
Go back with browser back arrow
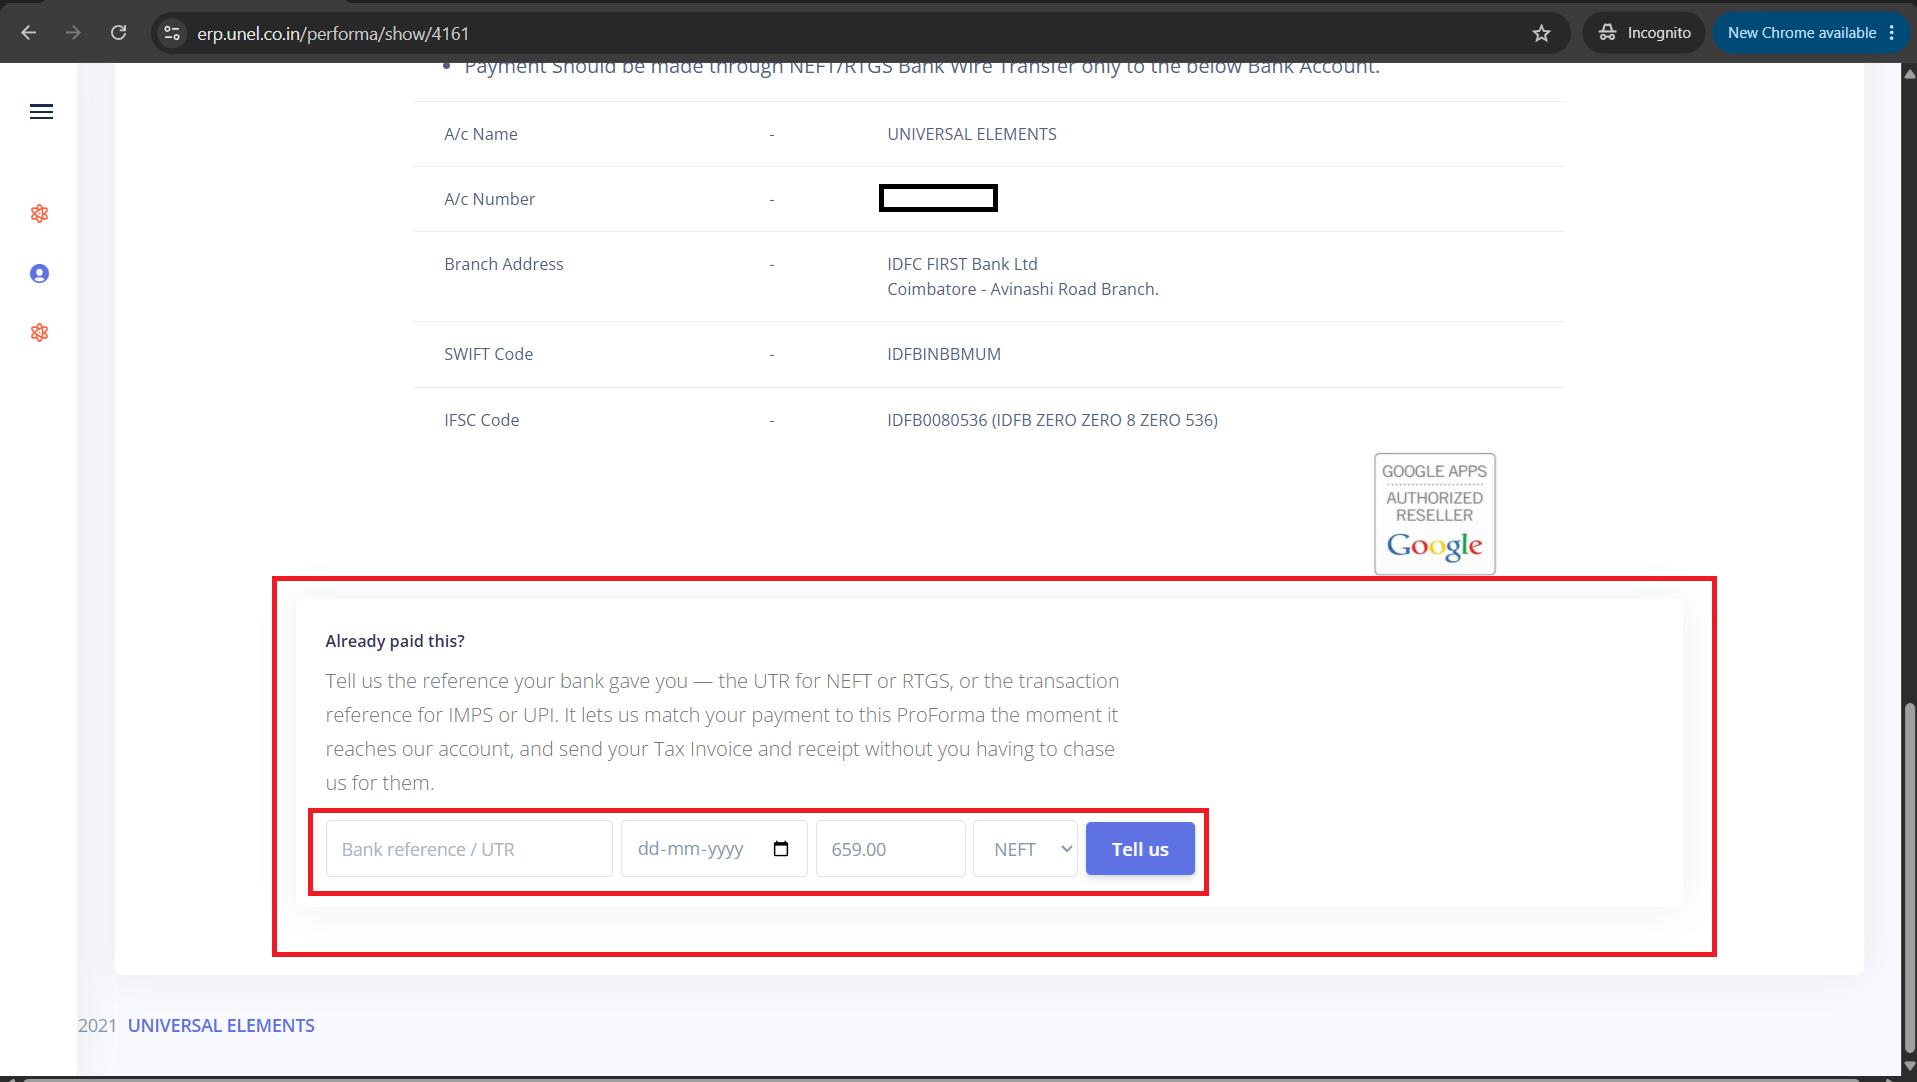(x=29, y=33)
